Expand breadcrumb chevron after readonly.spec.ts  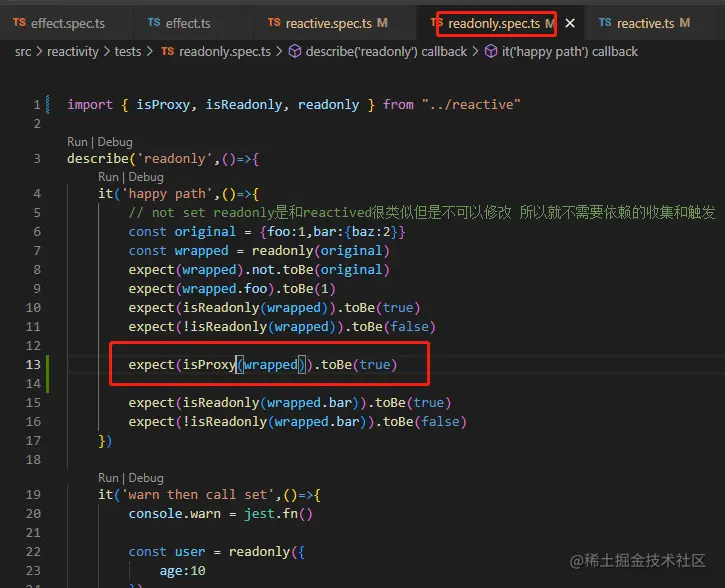tap(279, 51)
